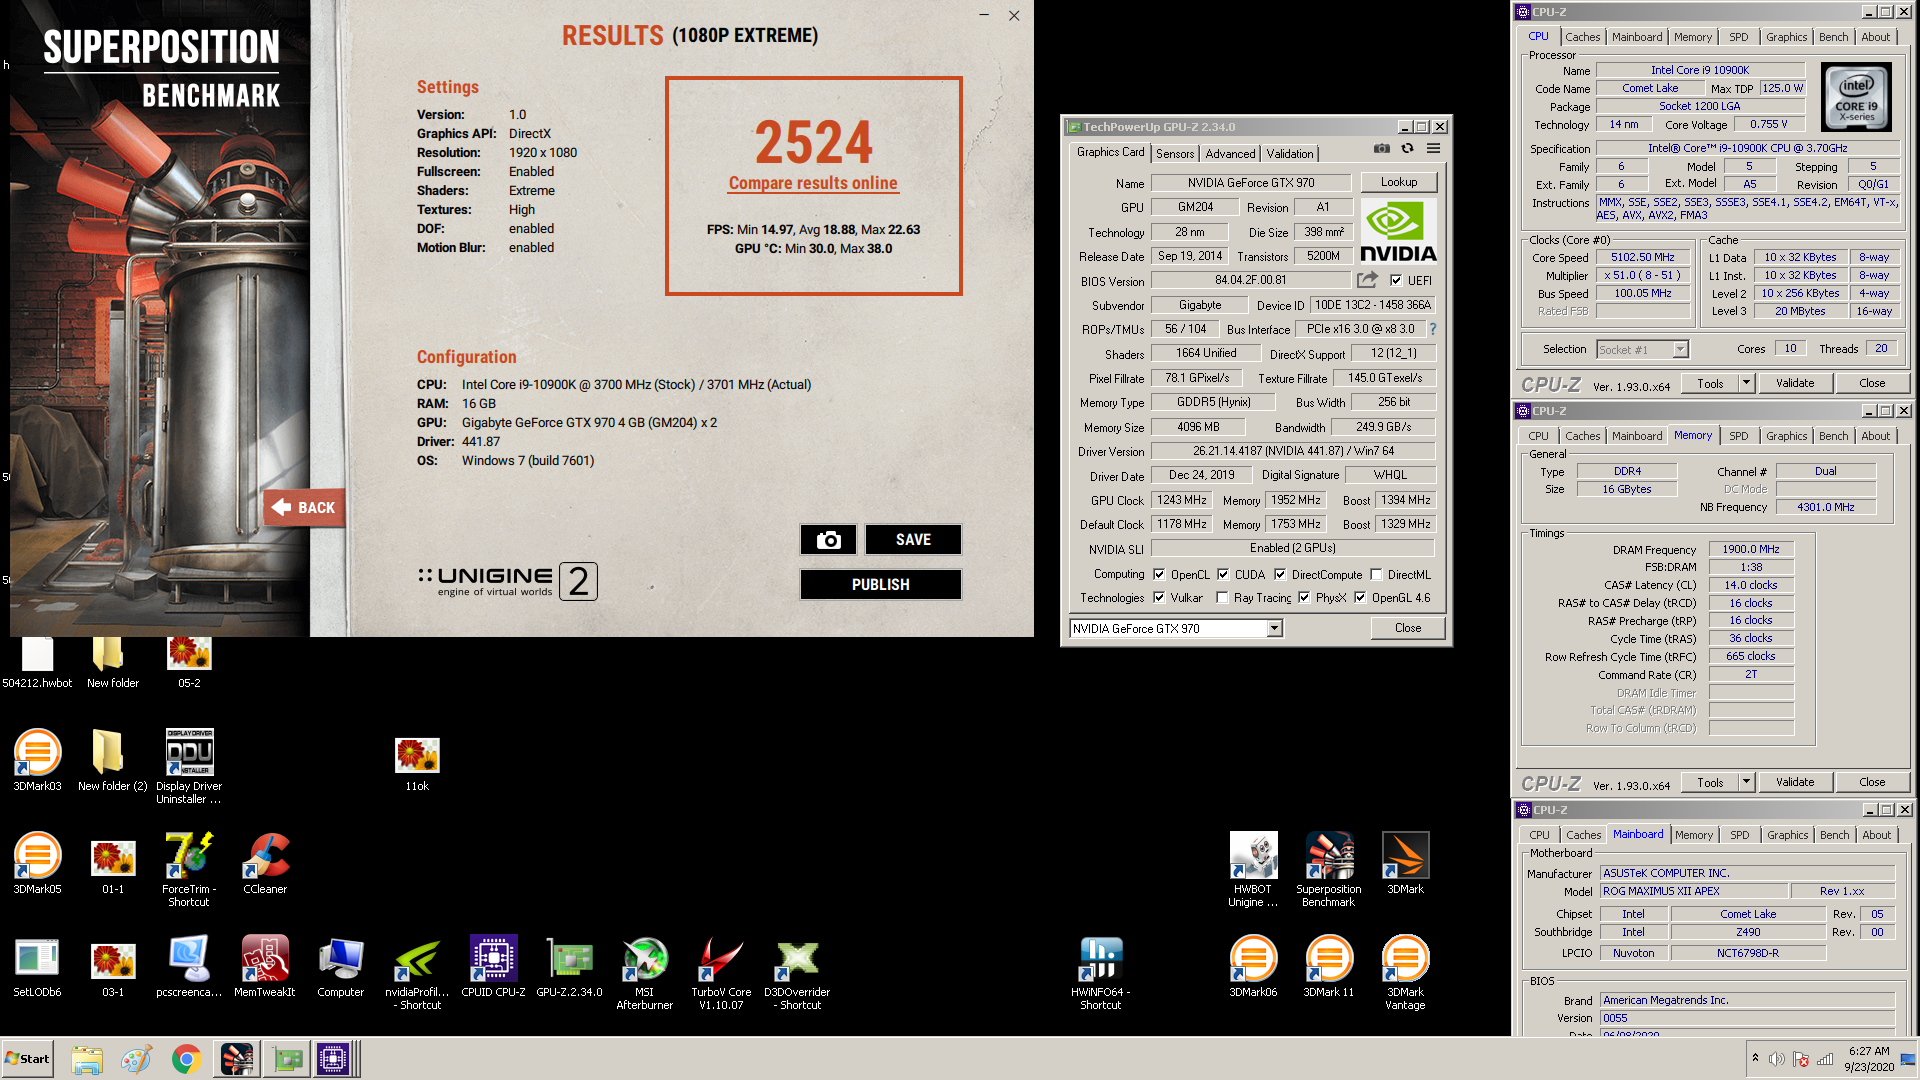Open Display Driver Uninstaller desktop icon
Screen dimensions: 1920x1080
click(189, 766)
